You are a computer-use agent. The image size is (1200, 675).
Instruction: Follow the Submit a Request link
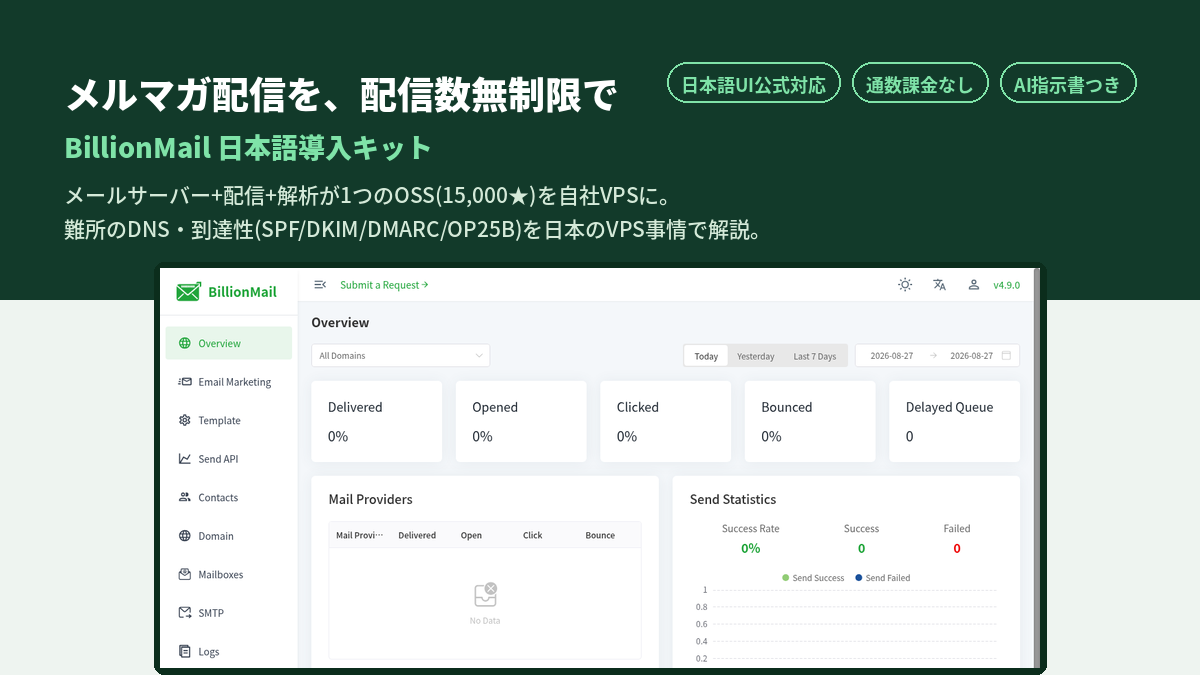(384, 285)
